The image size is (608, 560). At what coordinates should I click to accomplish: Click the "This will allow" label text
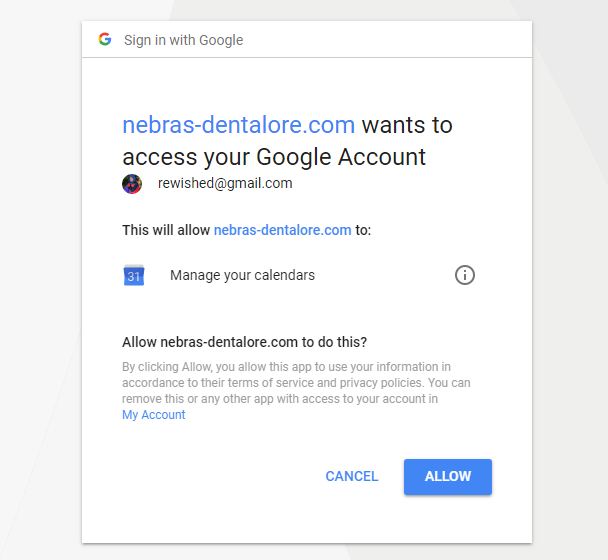point(166,230)
